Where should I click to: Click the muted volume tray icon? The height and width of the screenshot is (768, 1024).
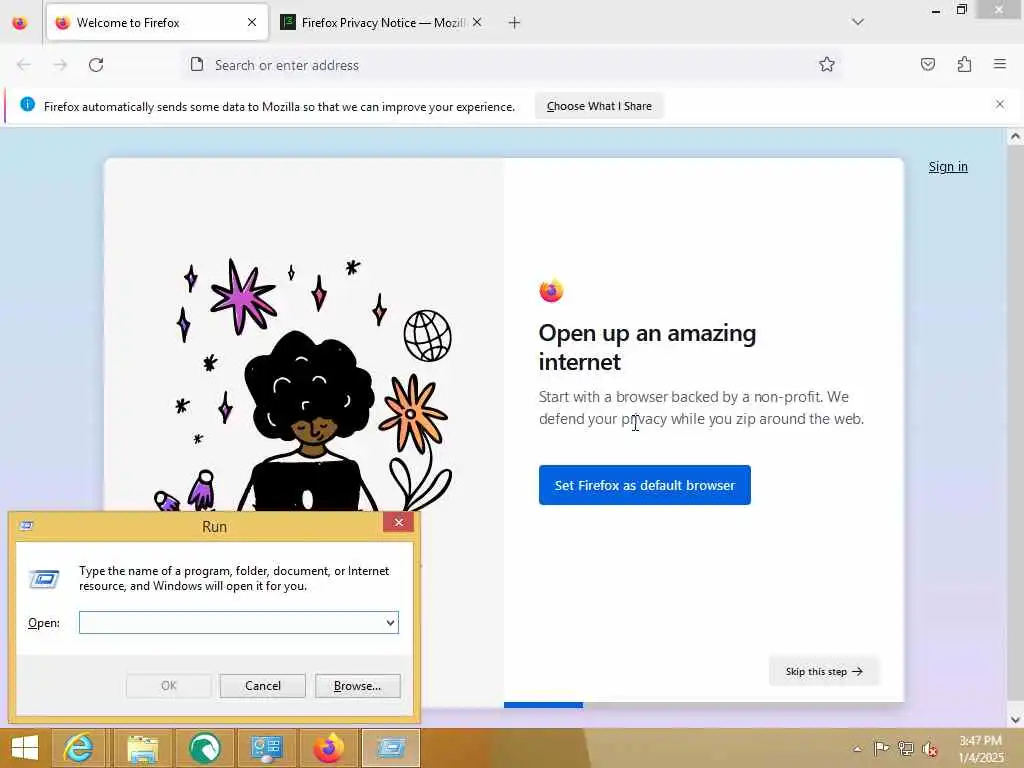tap(929, 749)
